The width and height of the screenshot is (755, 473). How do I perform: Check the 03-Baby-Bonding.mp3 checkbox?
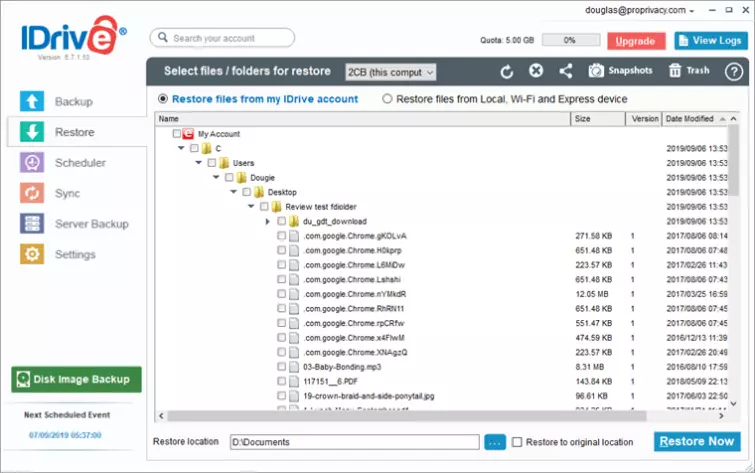282,367
